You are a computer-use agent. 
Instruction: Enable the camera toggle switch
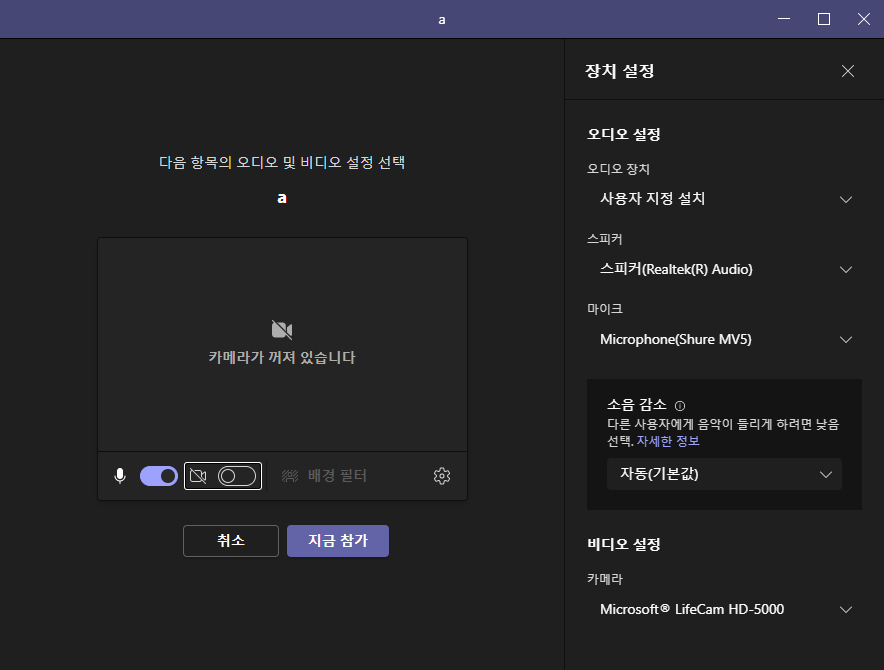click(237, 476)
